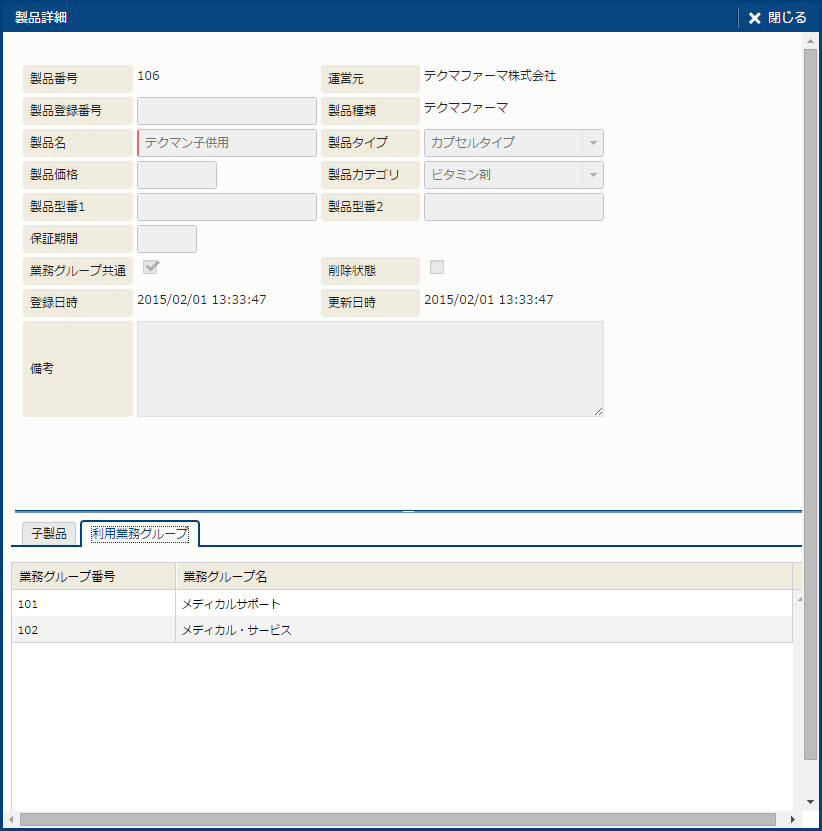Click the 製品登録番号 input field

tap(226, 111)
